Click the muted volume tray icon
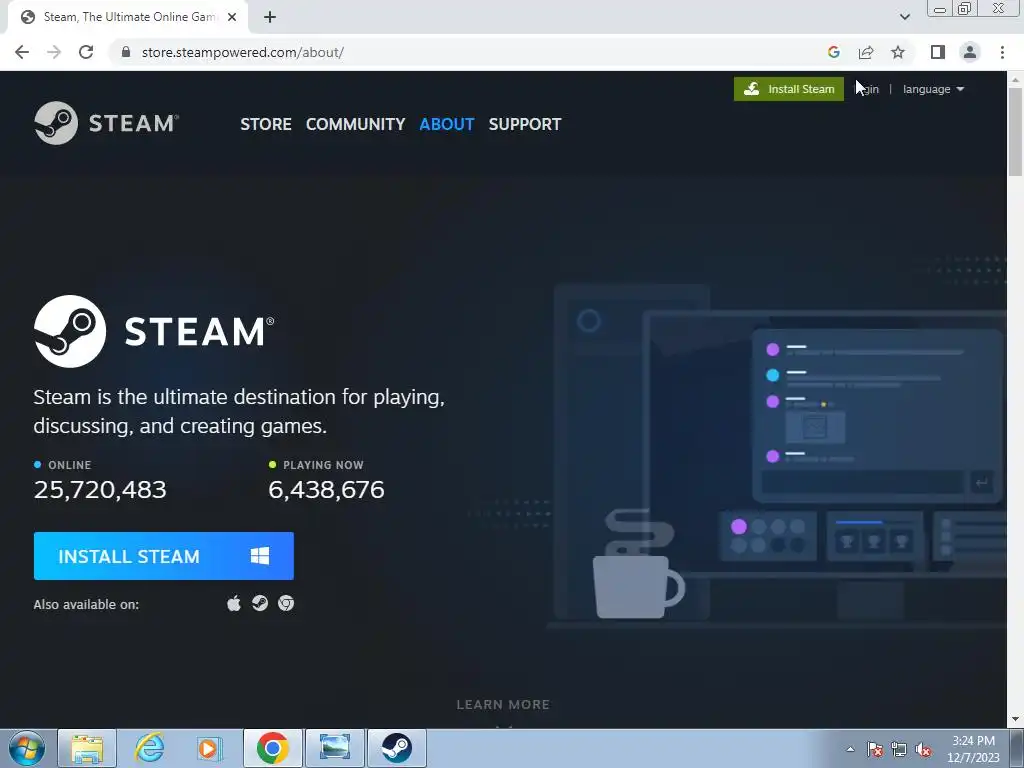The image size is (1024, 768). (x=923, y=749)
